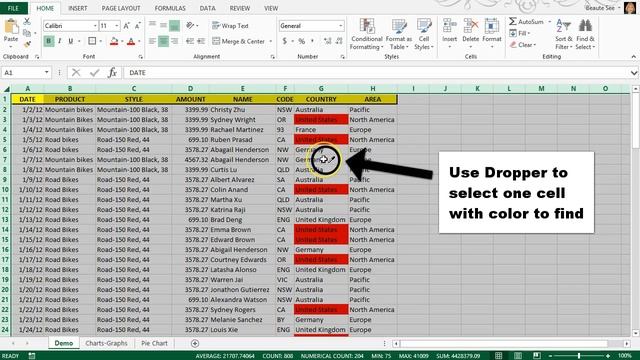The height and width of the screenshot is (360, 640).
Task: Open the General number format dropdown
Action: point(340,26)
